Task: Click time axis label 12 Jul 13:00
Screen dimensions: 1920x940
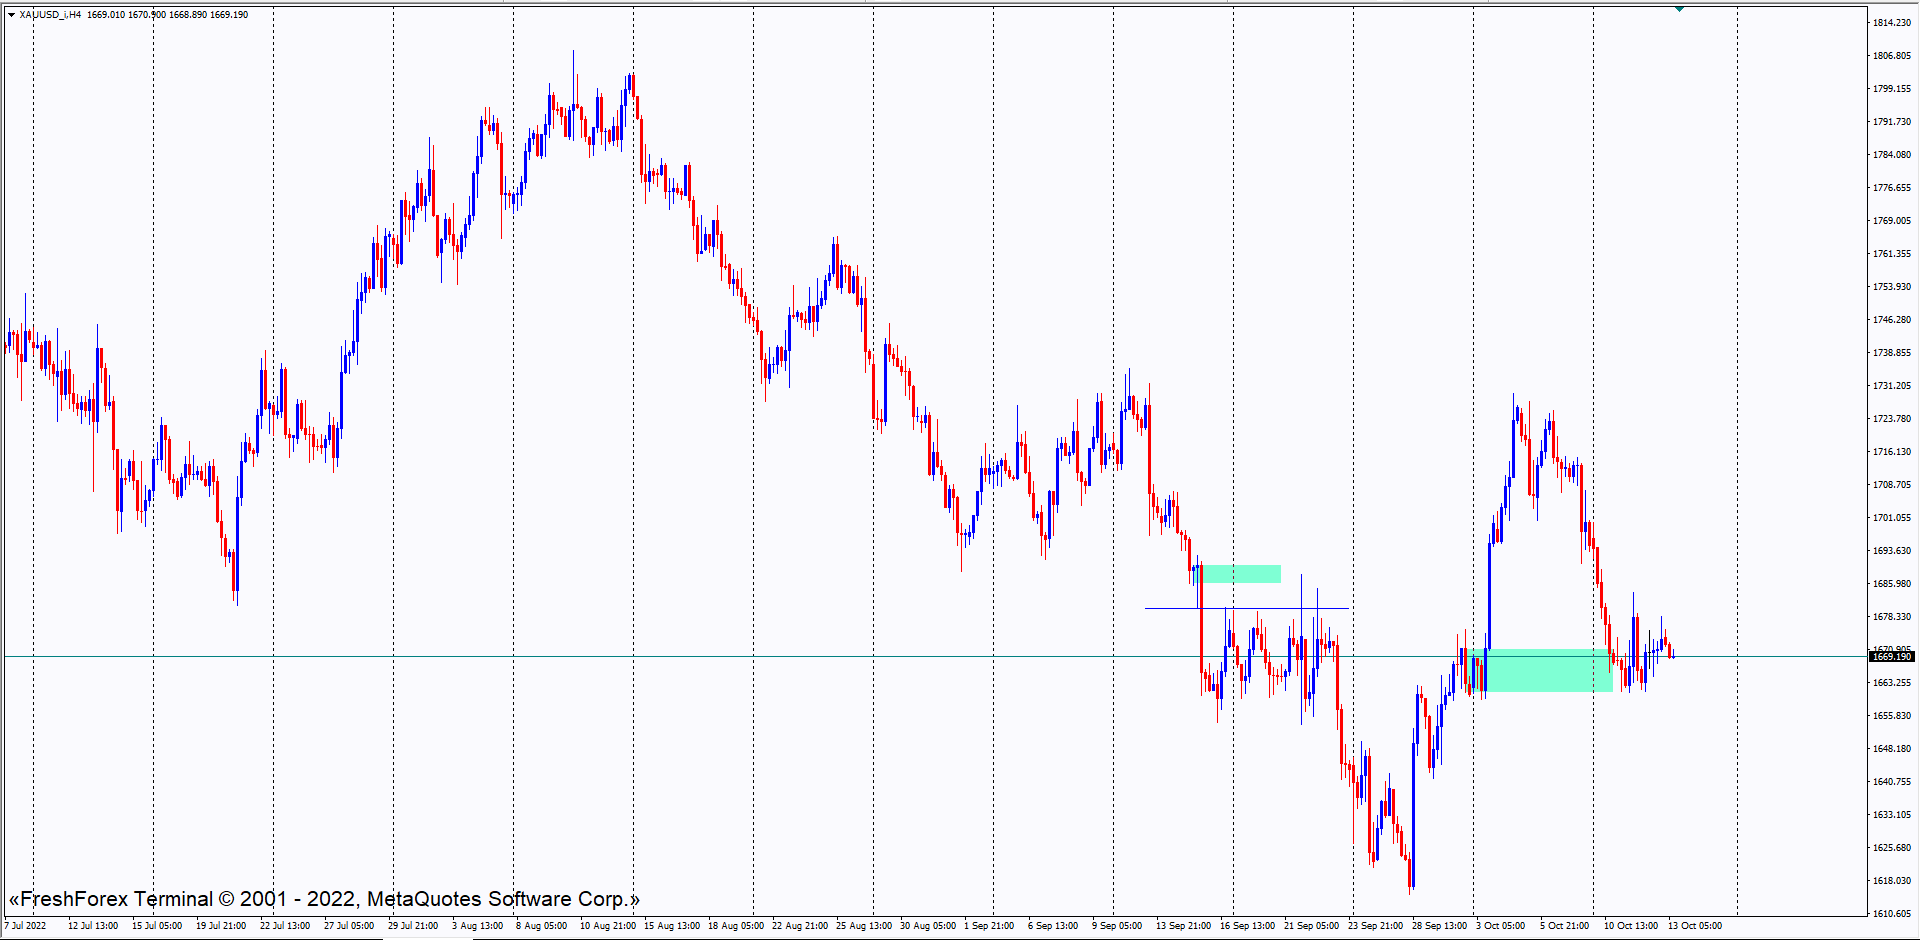Action: click(x=93, y=926)
